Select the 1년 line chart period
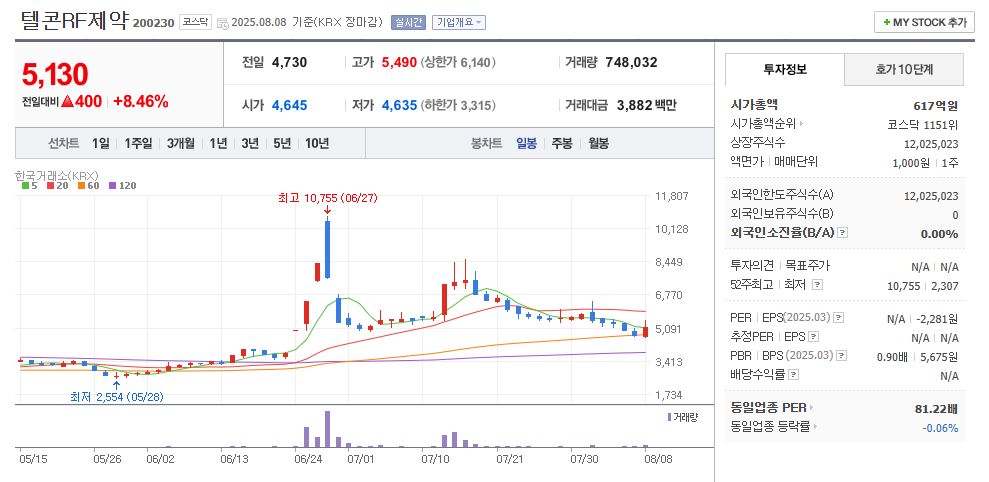The width and height of the screenshot is (989, 482). (218, 143)
